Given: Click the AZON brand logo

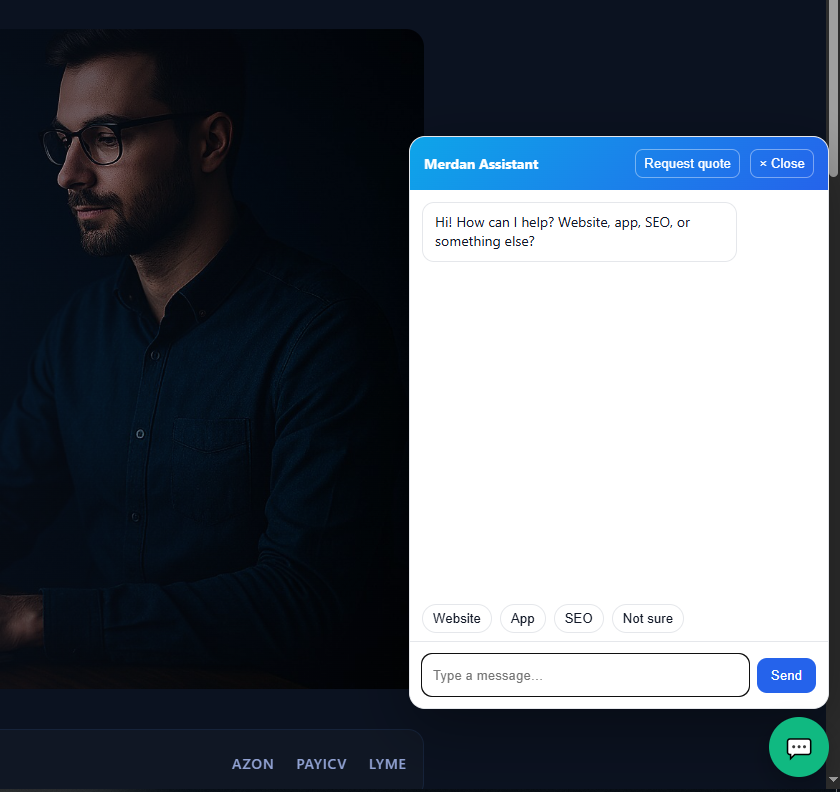Looking at the screenshot, I should [252, 764].
